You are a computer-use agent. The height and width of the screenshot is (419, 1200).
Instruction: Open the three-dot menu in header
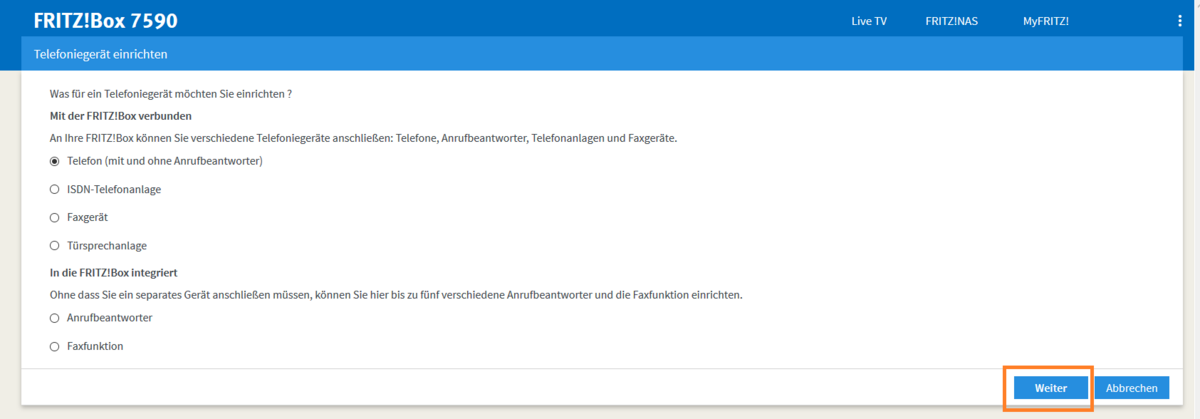point(1180,21)
